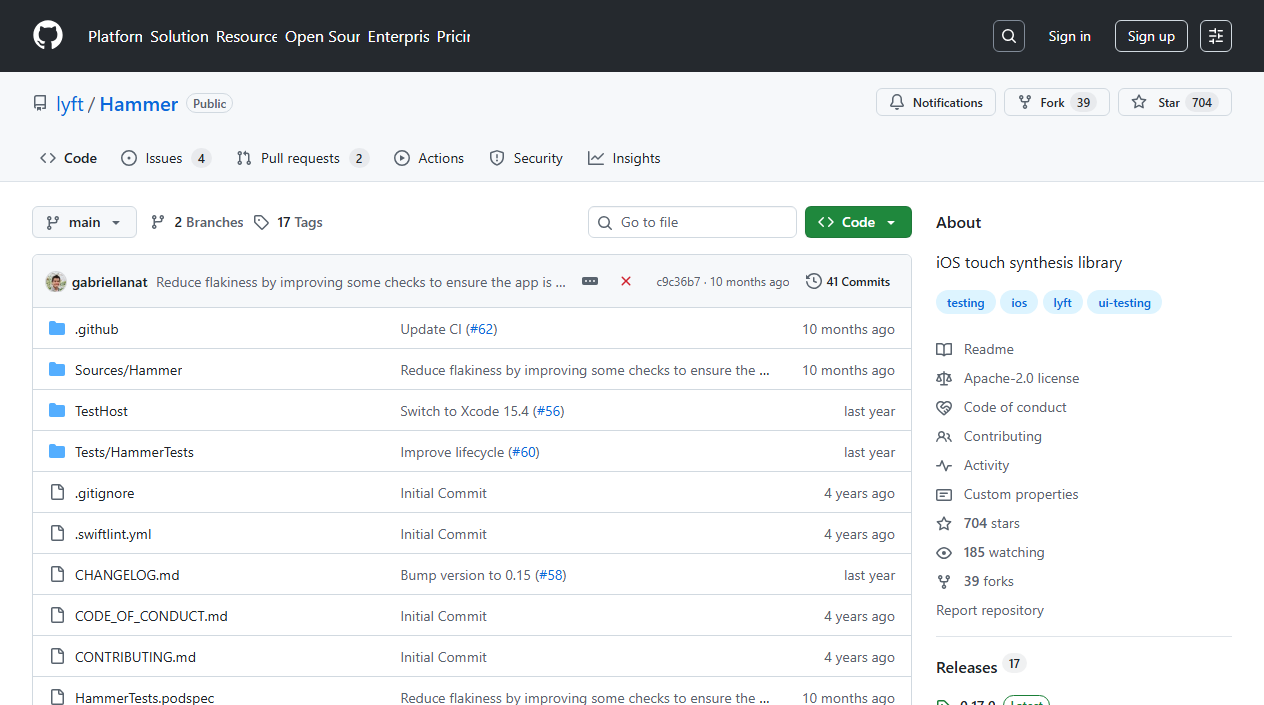Select the ios topic tag
This screenshot has height=705, width=1264.
(1019, 303)
